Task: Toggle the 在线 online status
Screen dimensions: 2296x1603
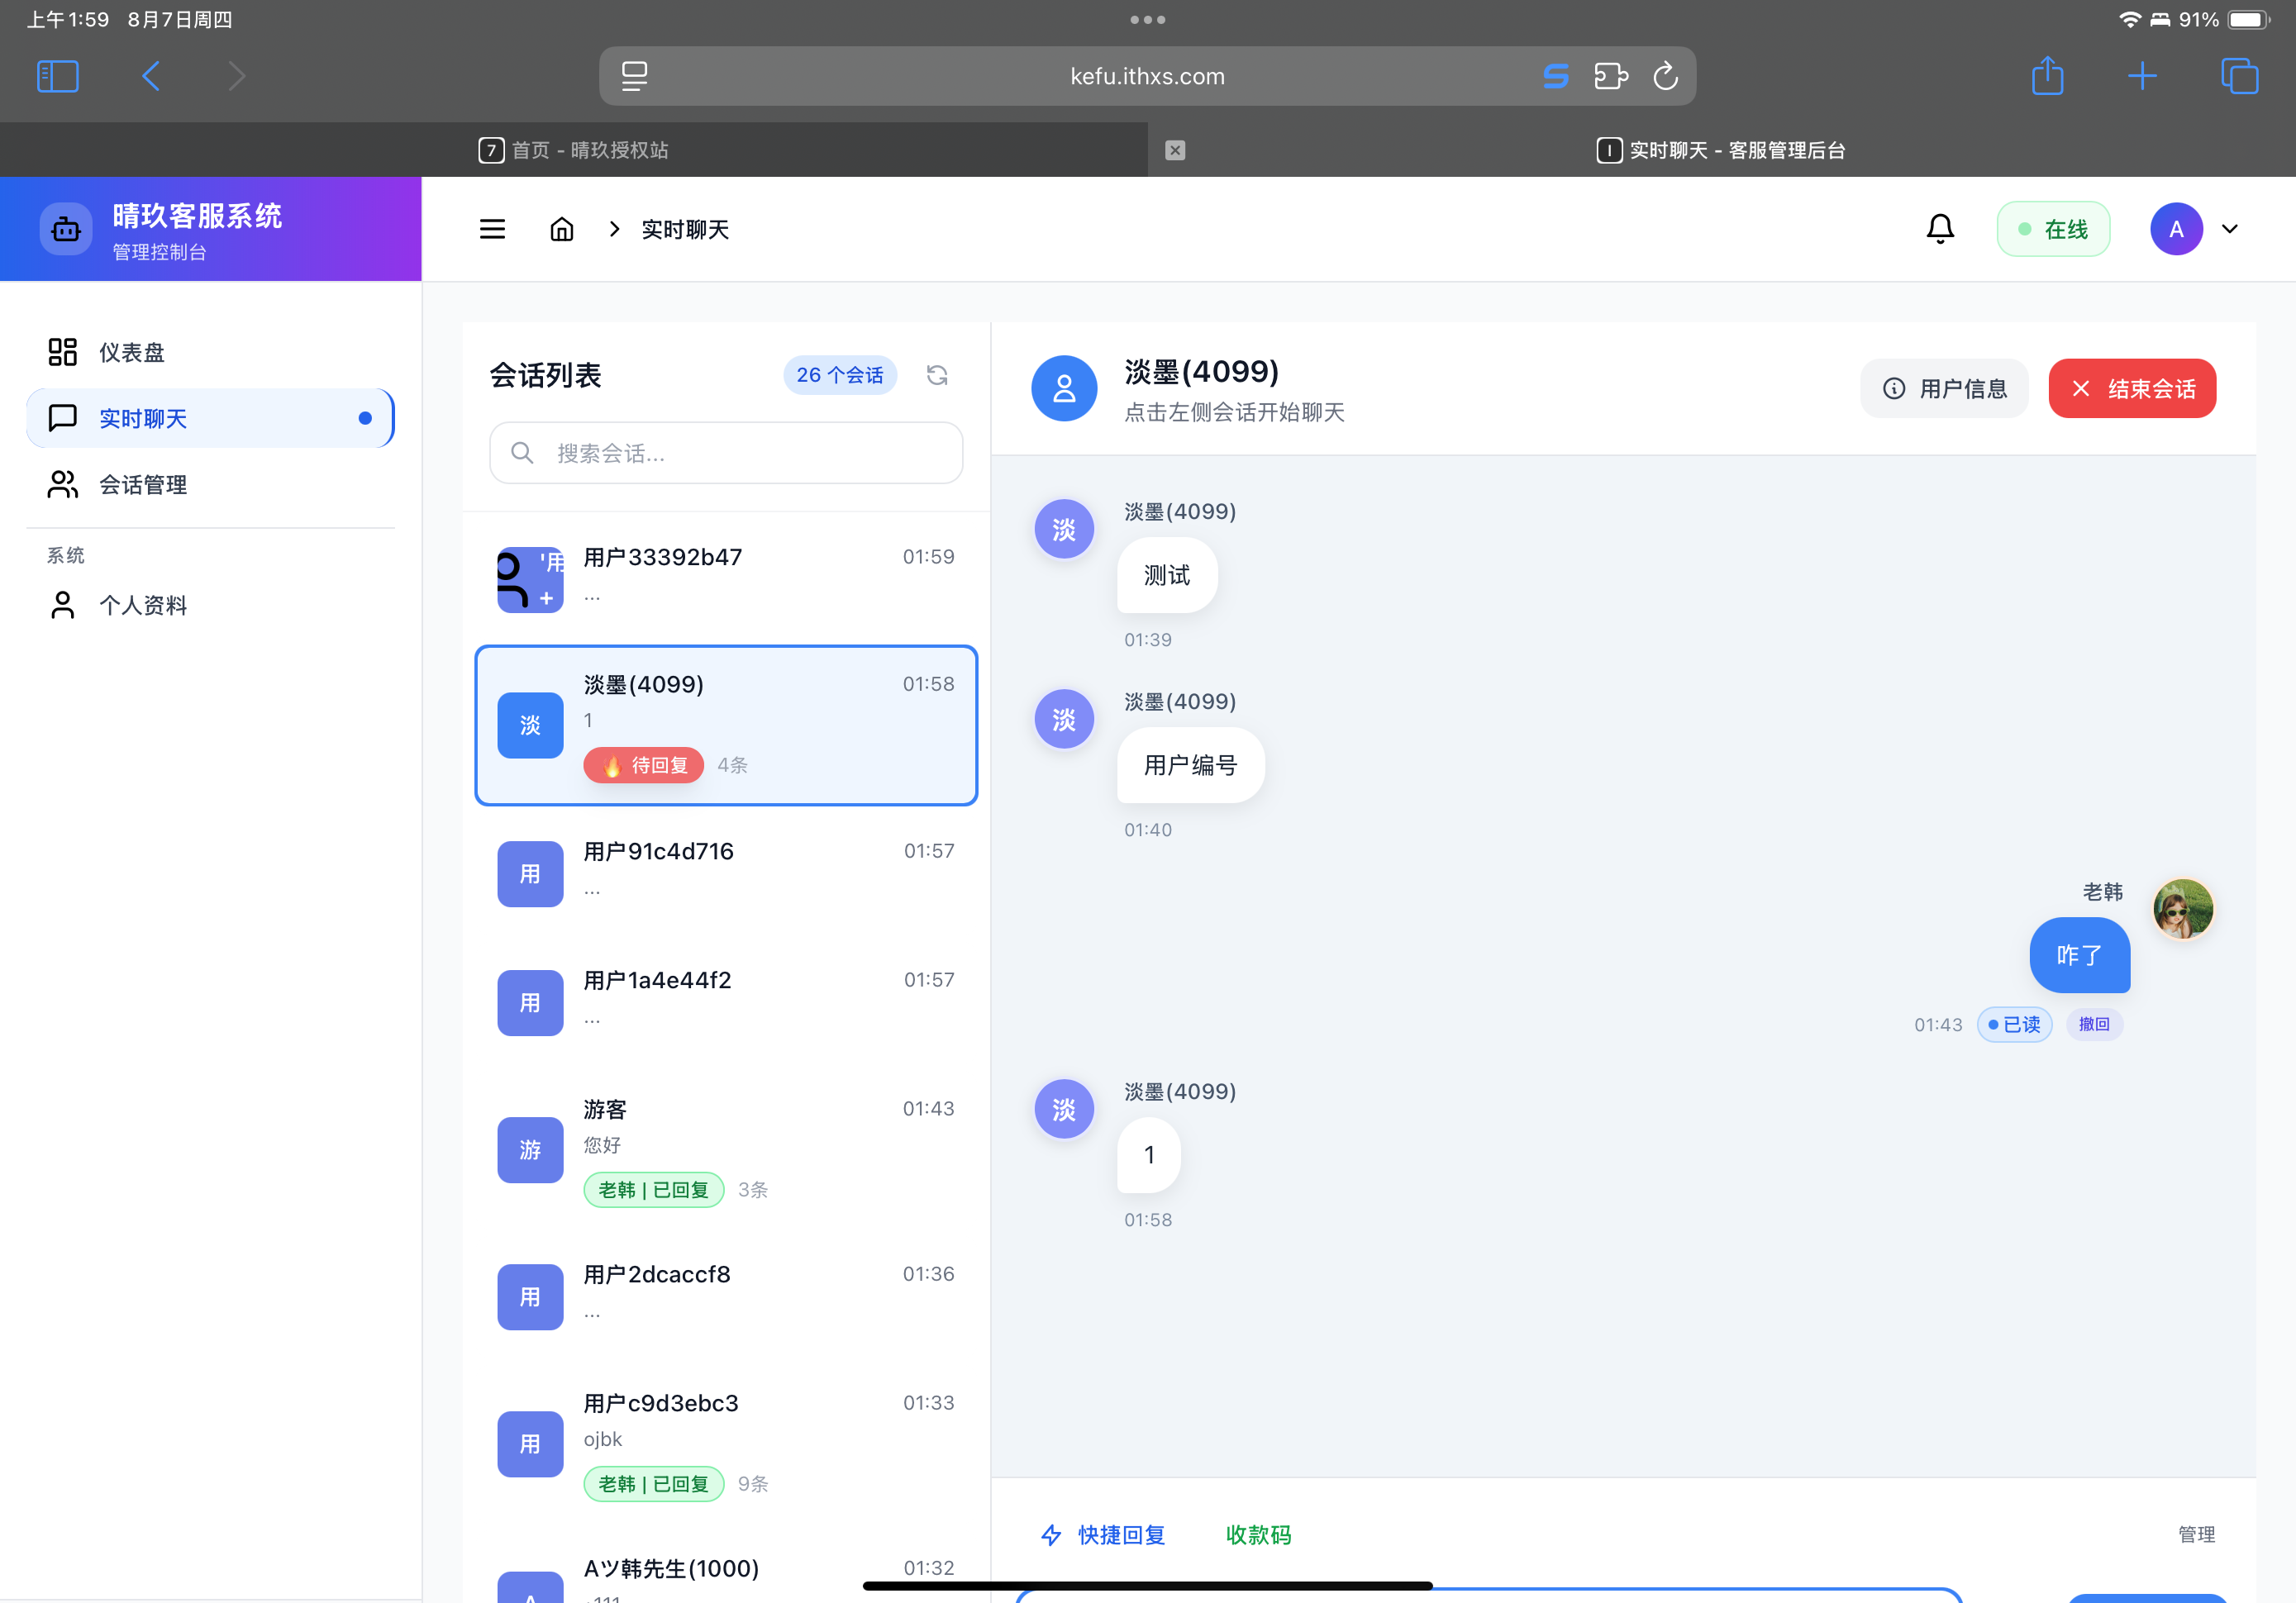Action: tap(2053, 229)
